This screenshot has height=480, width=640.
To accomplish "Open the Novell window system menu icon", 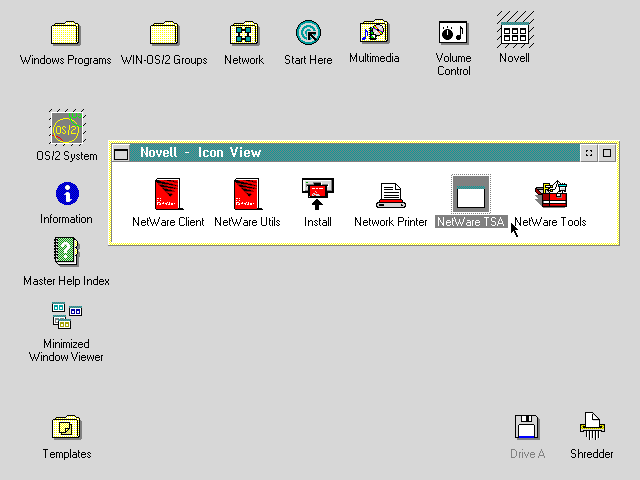I will pyautogui.click(x=121, y=153).
